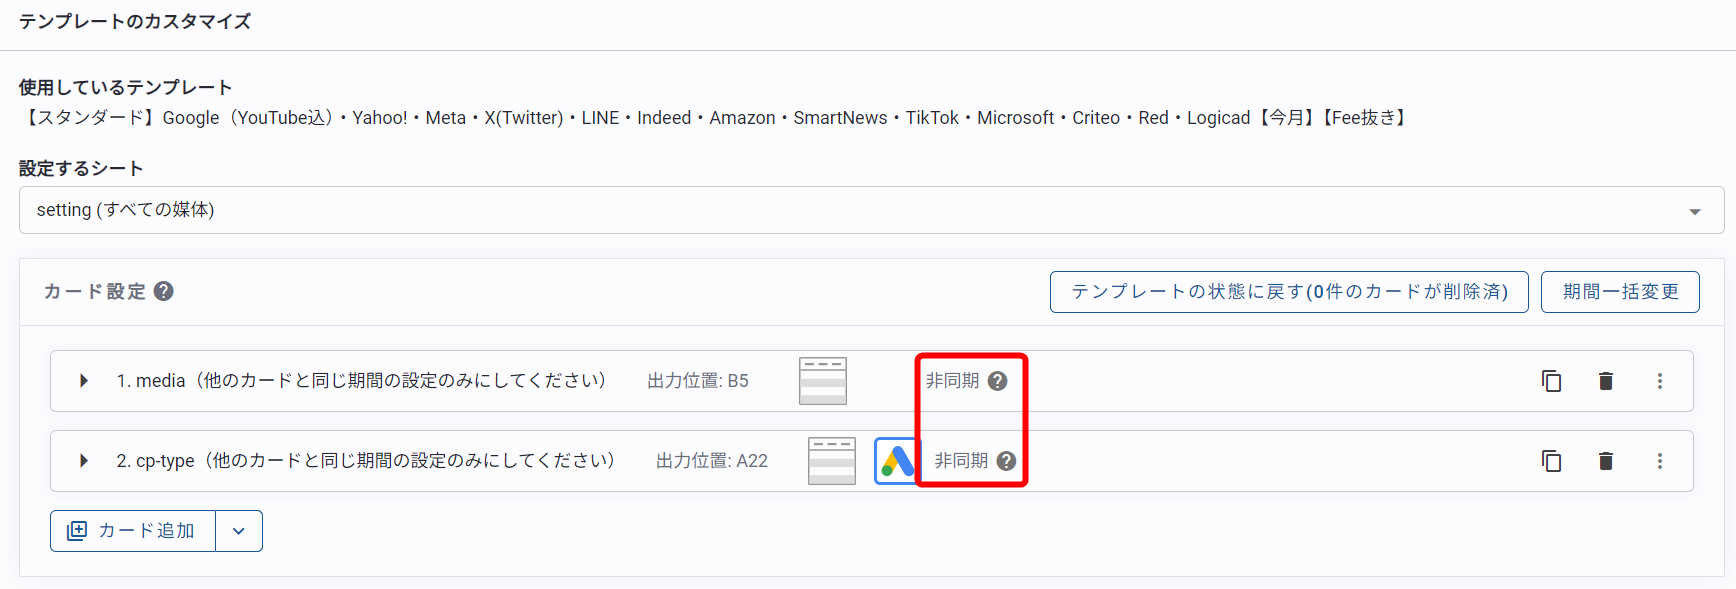
Task: Select the 2. cp-type card title text
Action: click(365, 461)
